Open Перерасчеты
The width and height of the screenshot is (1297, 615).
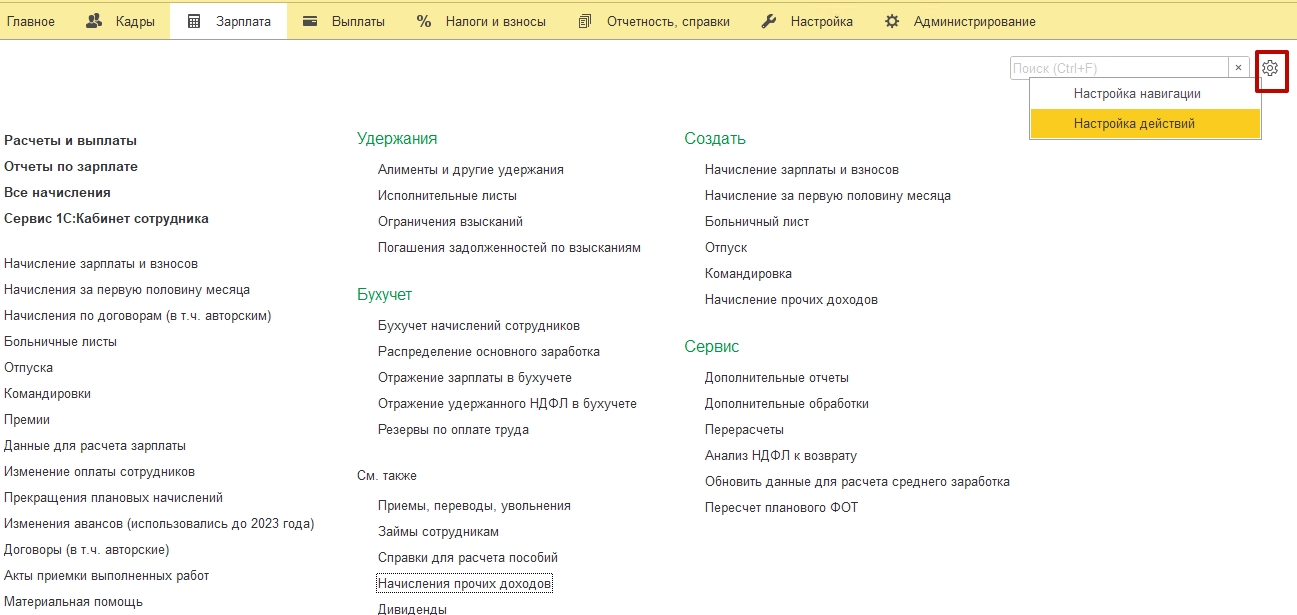point(744,430)
